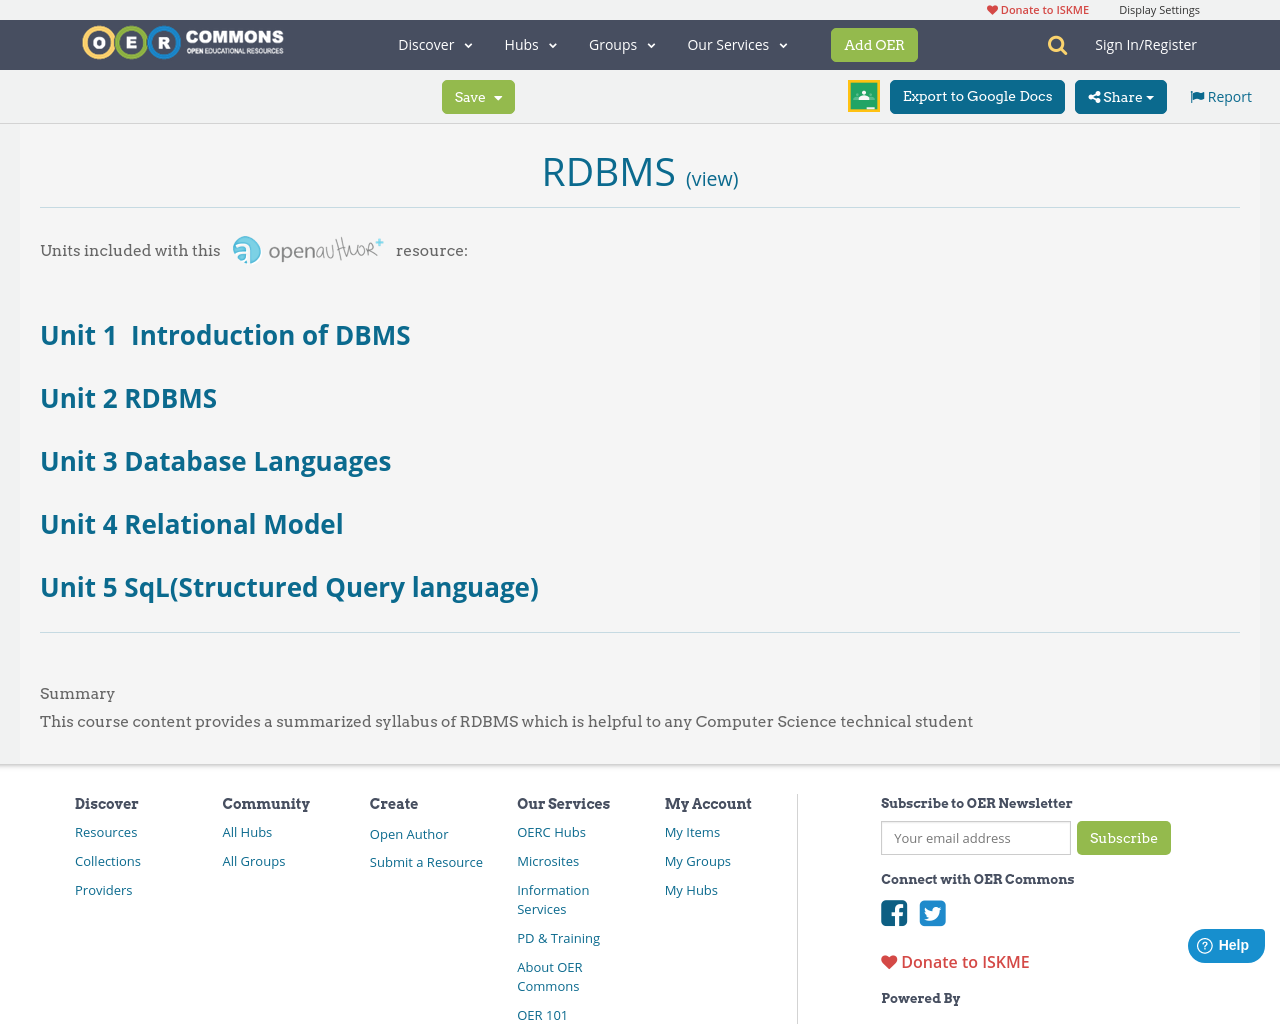Click the view link next to RDBMS

pos(712,177)
